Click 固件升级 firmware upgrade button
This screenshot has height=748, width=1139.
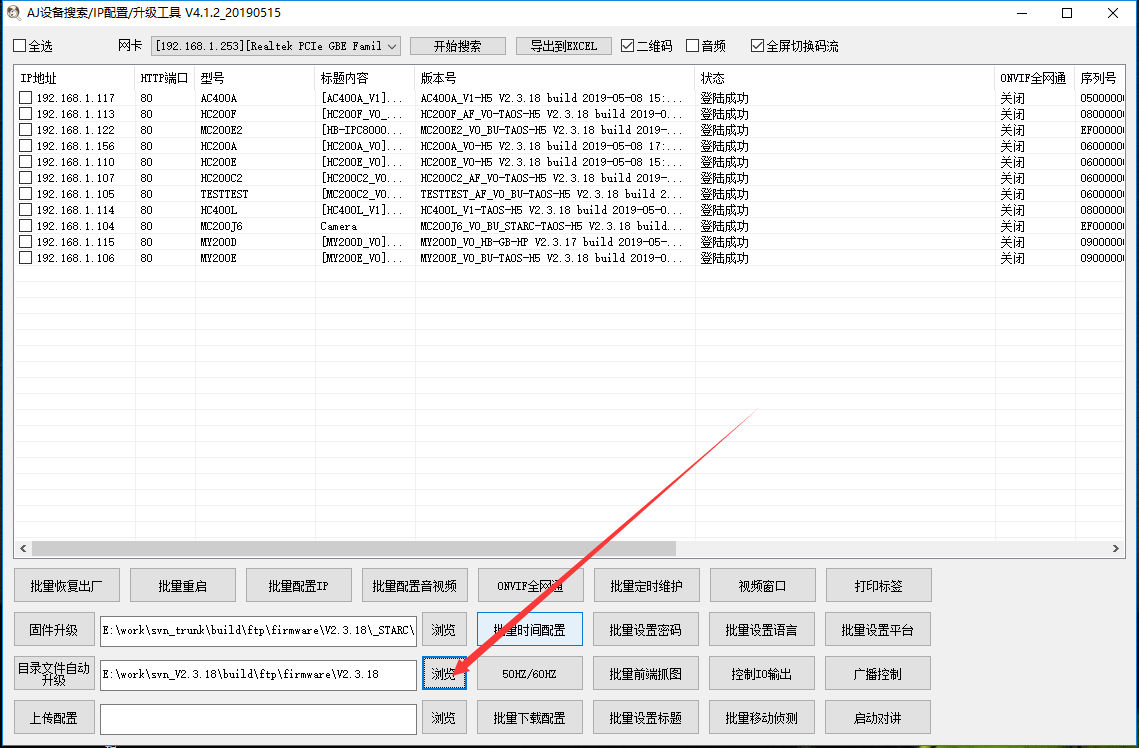pos(55,629)
